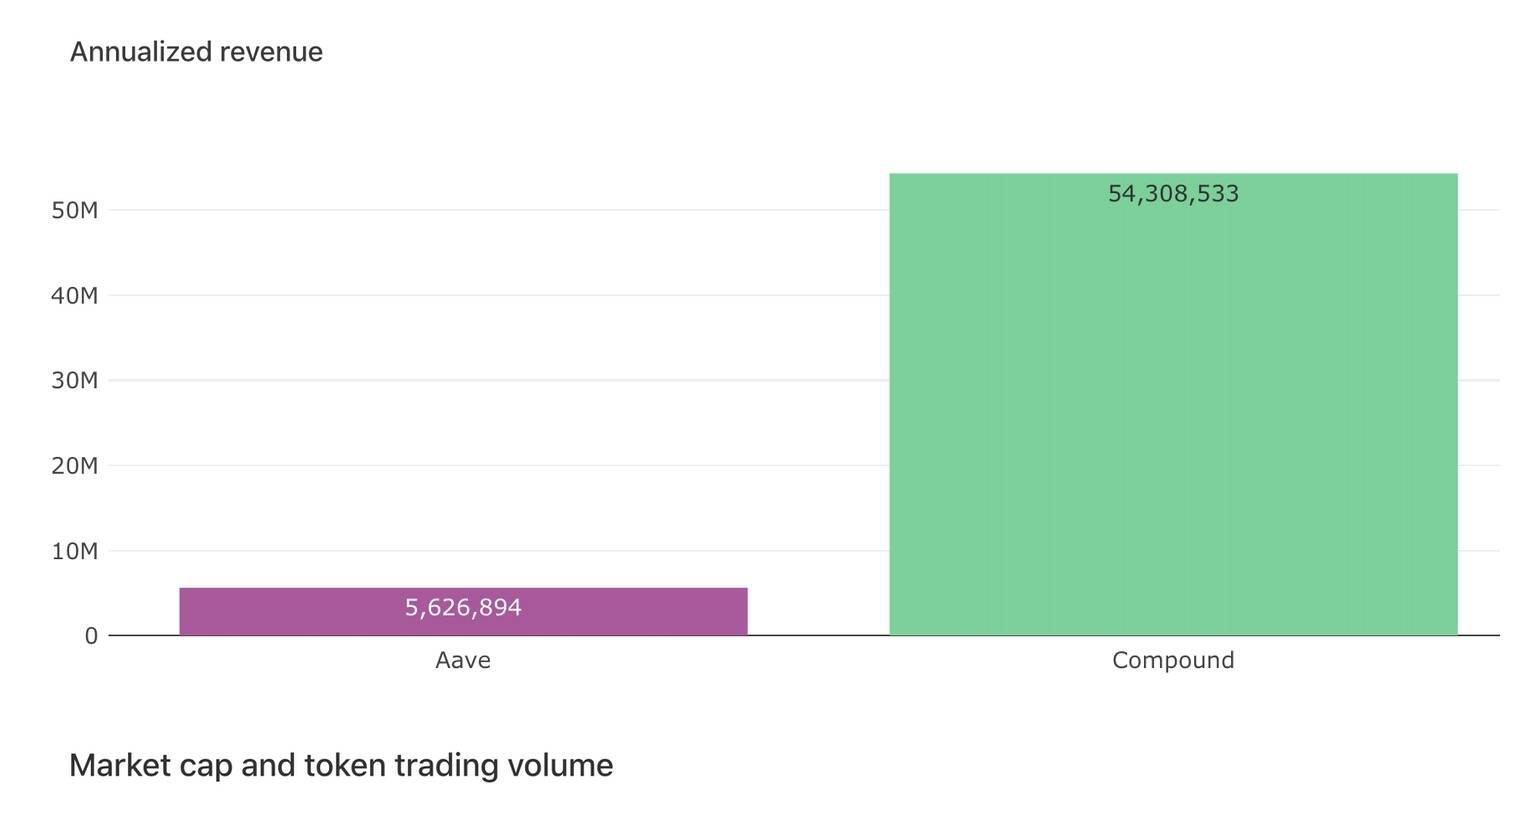Click Market cap and token trading volume heading
Screen dimensions: 1532x838
click(x=341, y=765)
